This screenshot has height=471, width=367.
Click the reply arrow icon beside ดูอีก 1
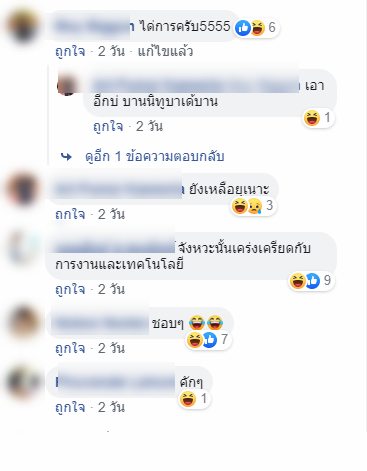(66, 156)
